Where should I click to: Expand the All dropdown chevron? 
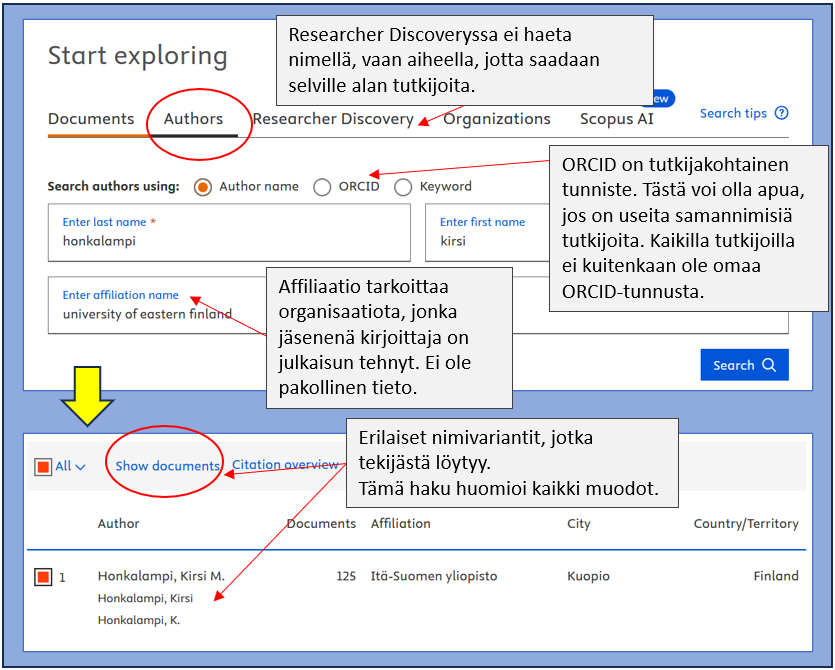[x=80, y=467]
